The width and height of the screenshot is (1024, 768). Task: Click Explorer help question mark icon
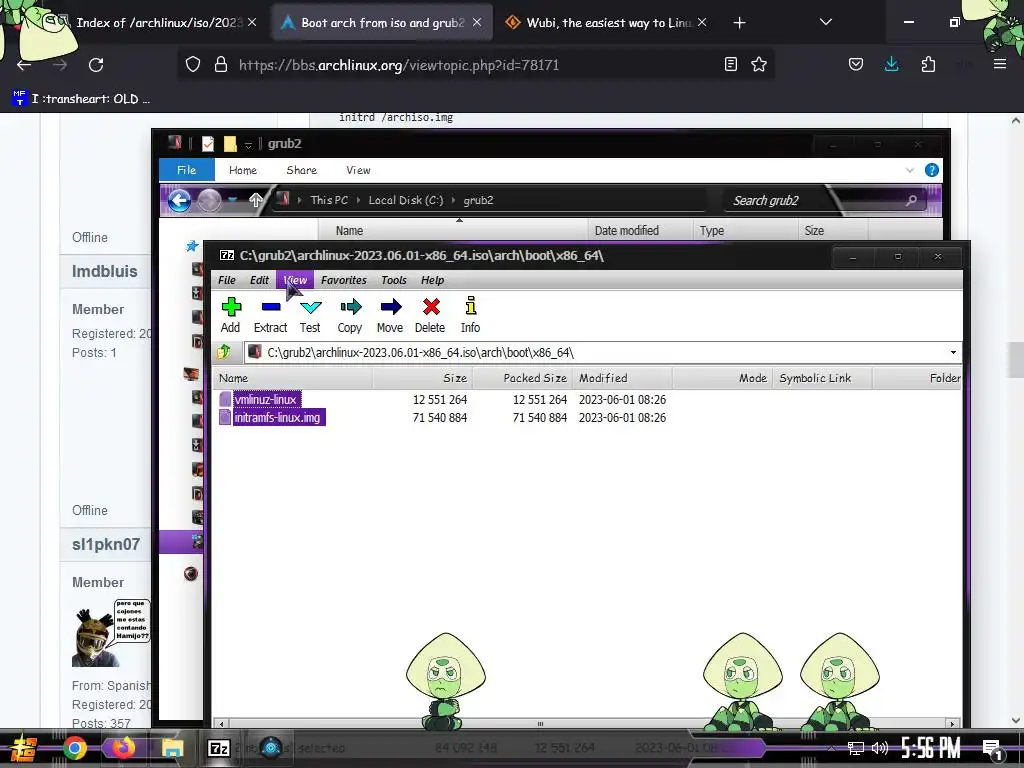pyautogui.click(x=931, y=170)
